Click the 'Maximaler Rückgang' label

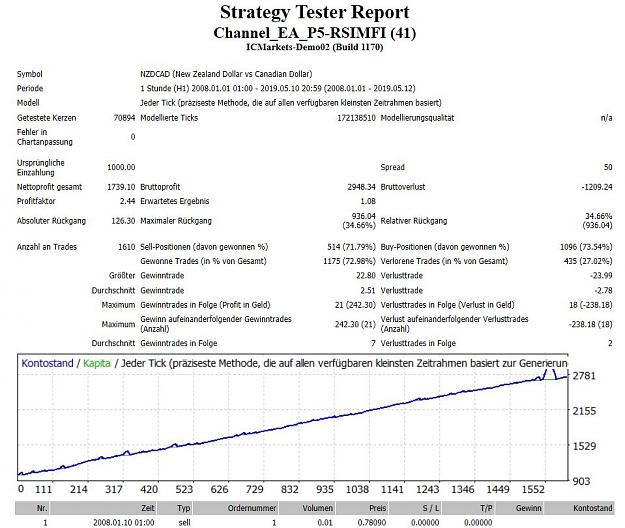tap(176, 221)
